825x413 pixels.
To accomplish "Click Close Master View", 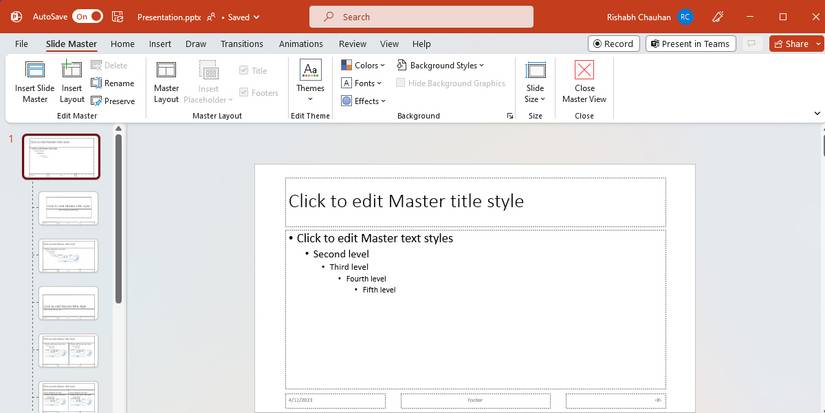I will coord(584,82).
